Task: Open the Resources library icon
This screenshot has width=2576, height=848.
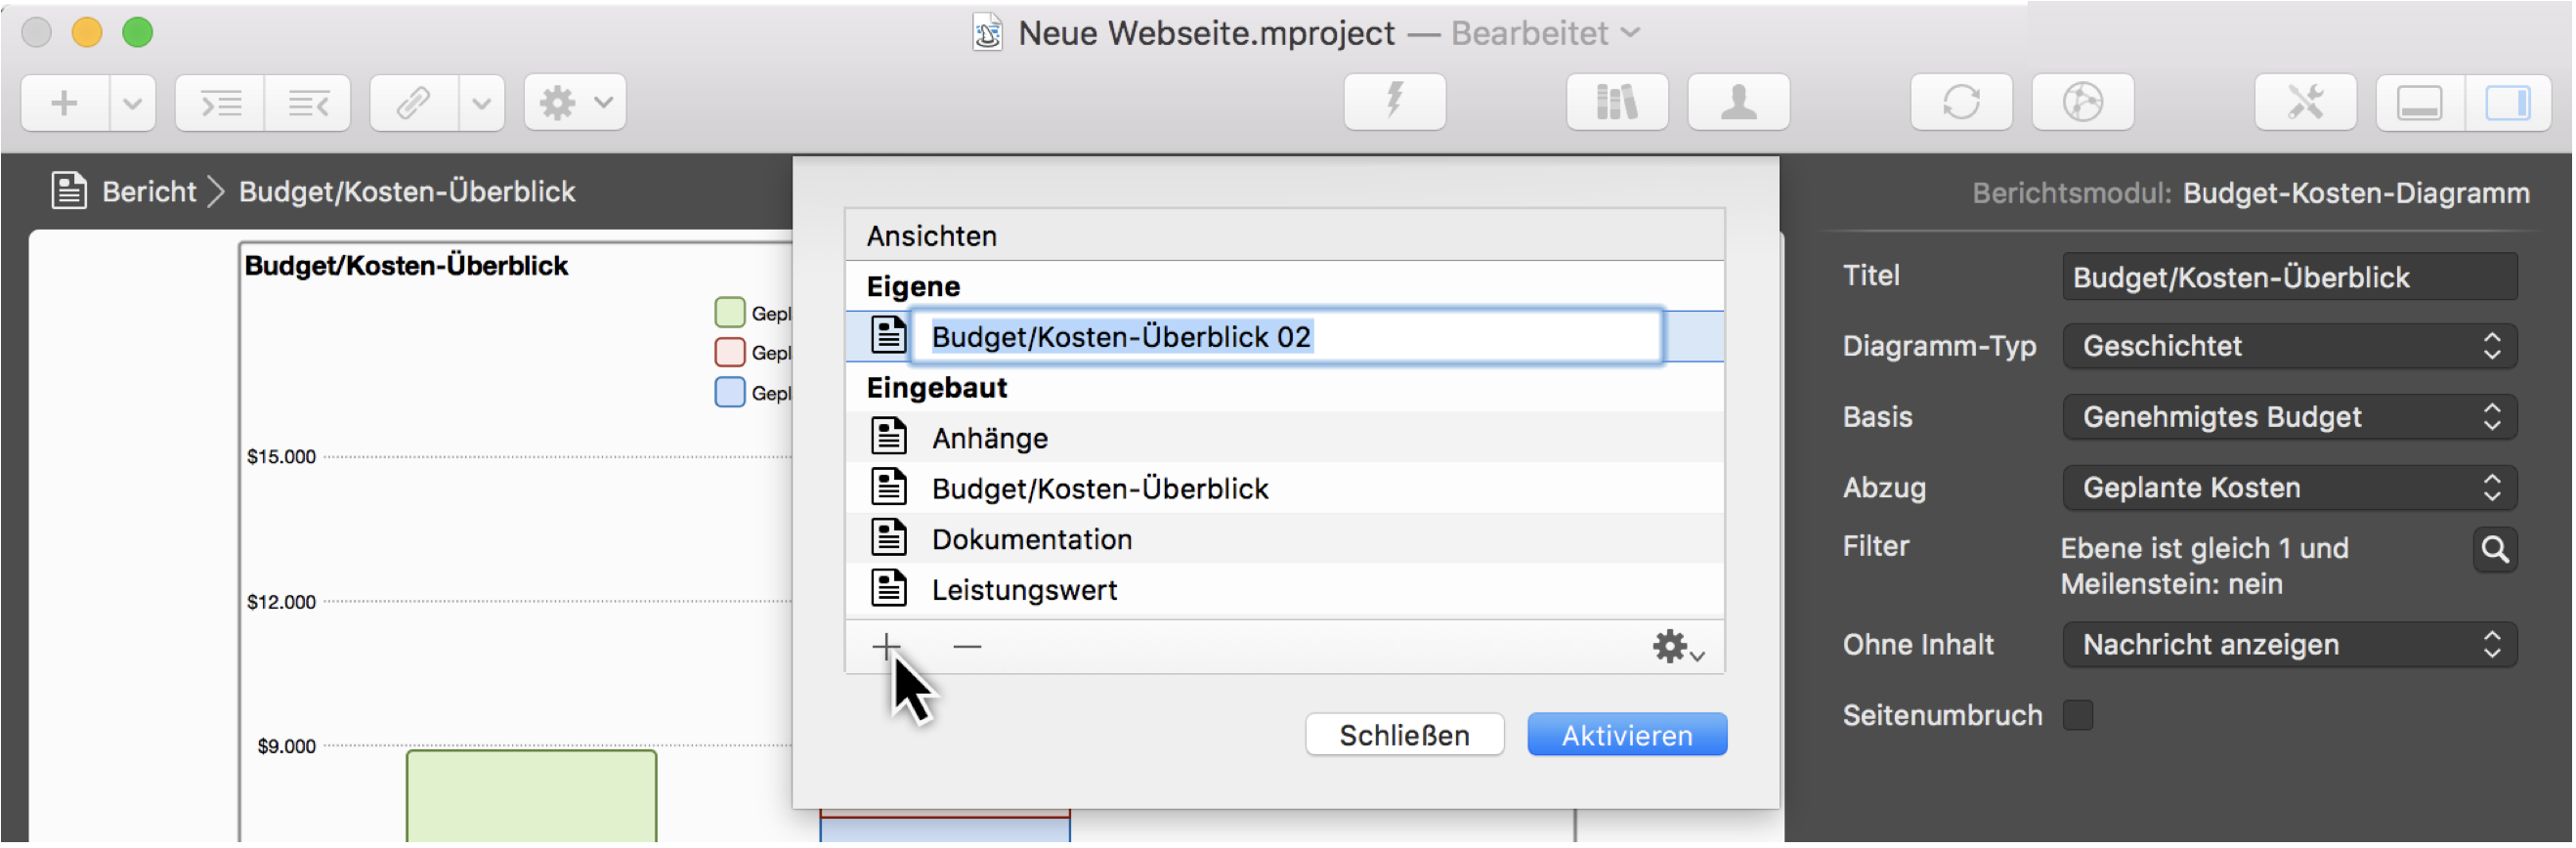Action: point(1616,101)
